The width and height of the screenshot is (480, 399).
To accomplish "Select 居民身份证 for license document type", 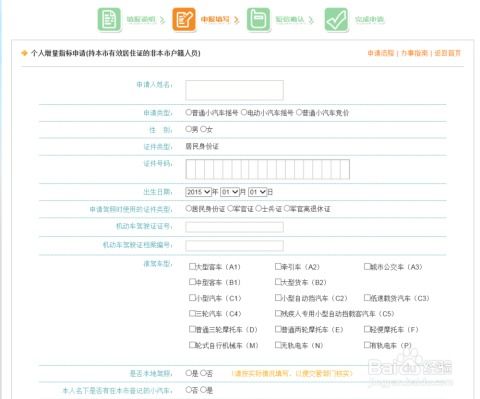I will pos(189,209).
